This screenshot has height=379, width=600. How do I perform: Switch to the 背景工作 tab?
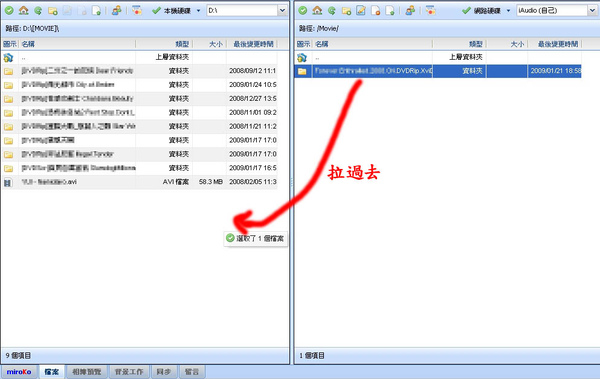pos(129,372)
